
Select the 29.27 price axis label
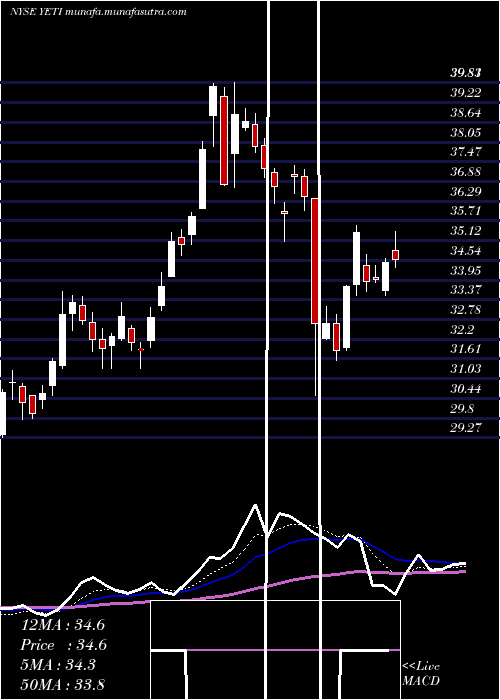(465, 428)
